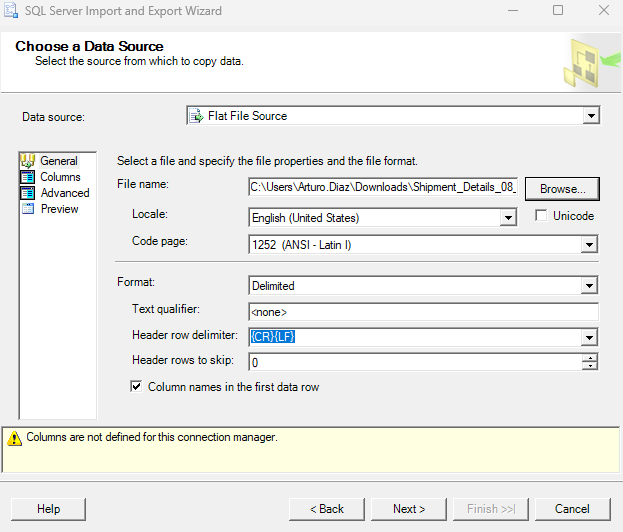Click the Flat File Source icon

click(x=196, y=116)
